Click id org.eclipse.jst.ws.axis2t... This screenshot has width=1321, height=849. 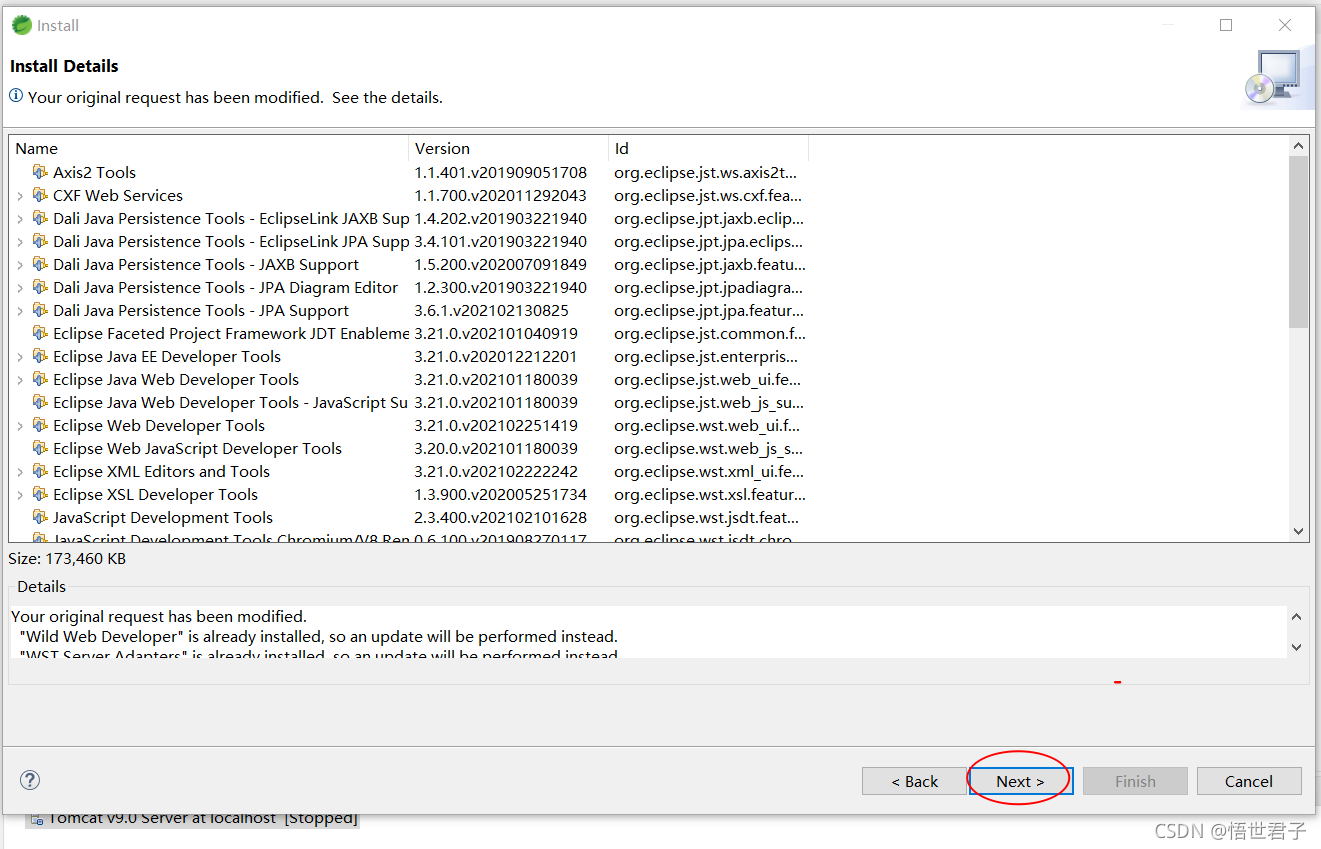point(706,172)
